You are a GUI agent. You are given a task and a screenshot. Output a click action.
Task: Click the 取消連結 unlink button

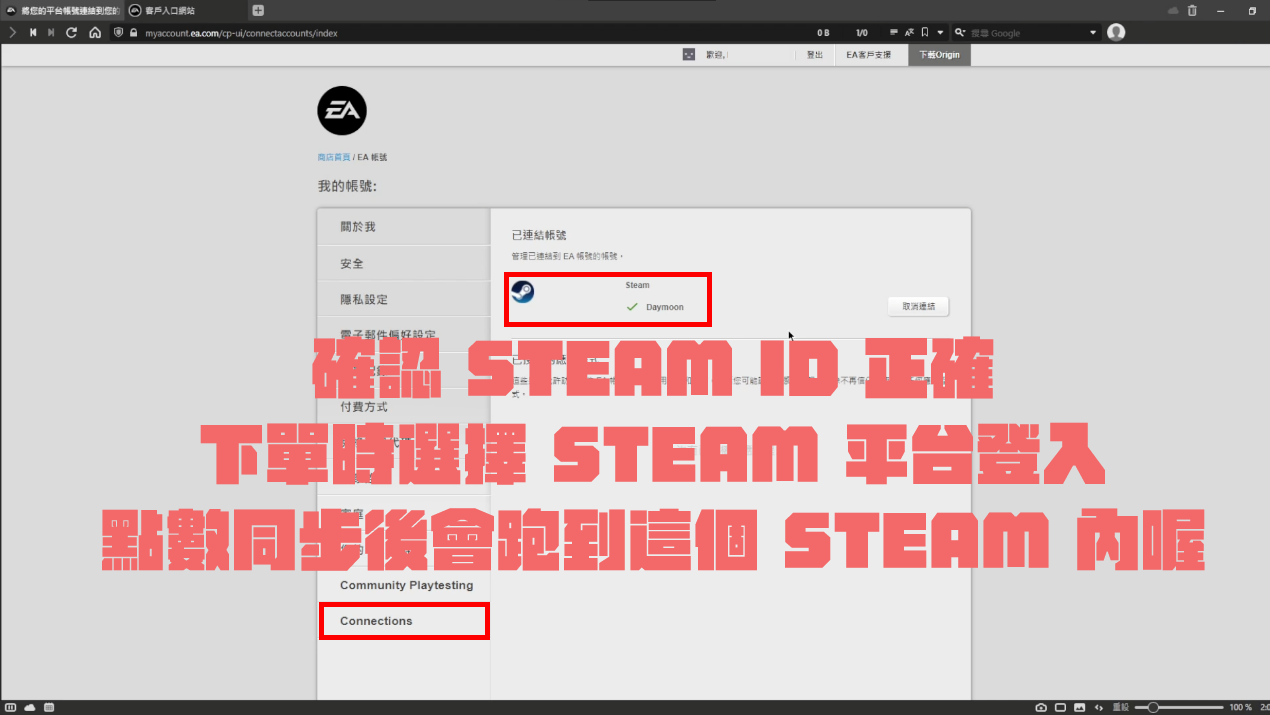(x=918, y=306)
